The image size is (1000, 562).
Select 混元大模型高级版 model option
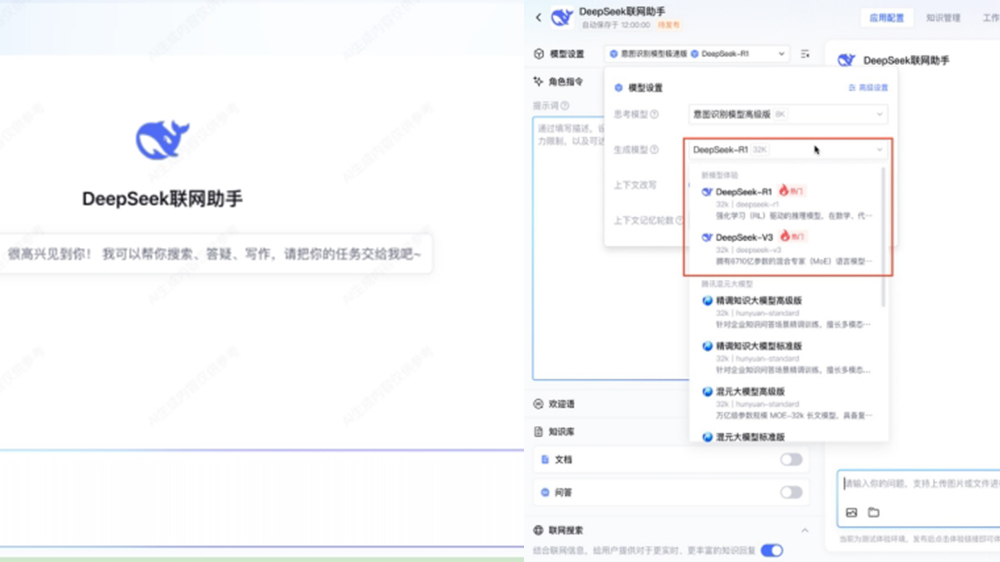pos(787,403)
